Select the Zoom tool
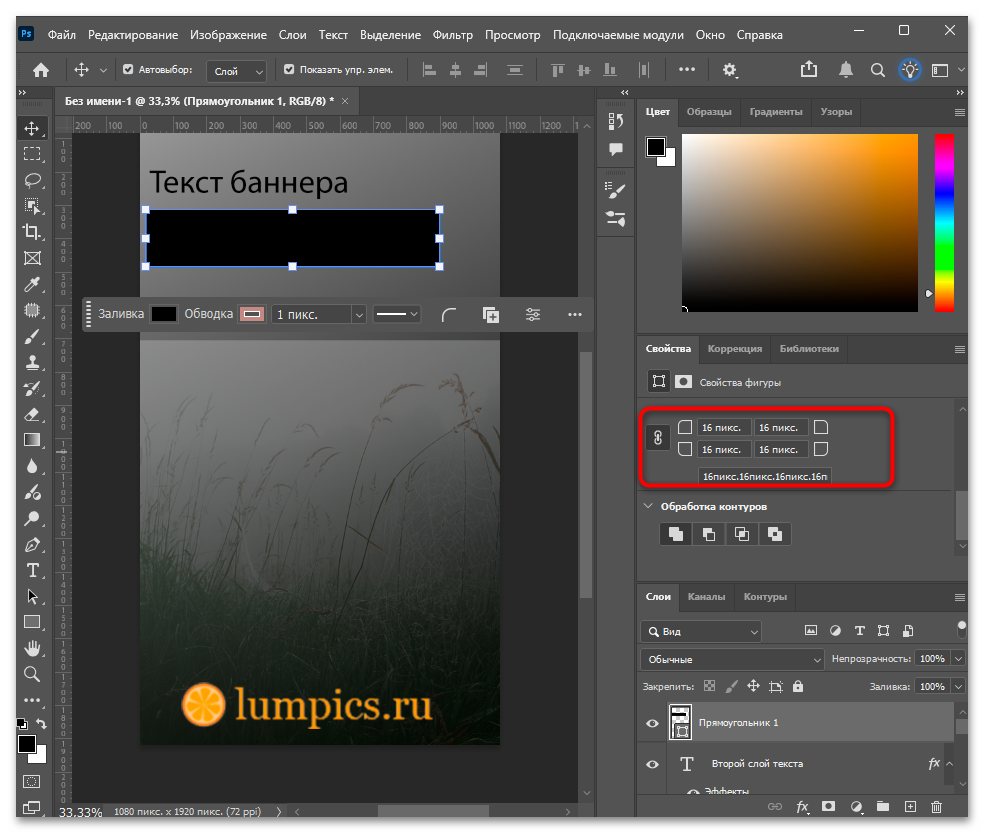The width and height of the screenshot is (984, 833). pyautogui.click(x=32, y=674)
